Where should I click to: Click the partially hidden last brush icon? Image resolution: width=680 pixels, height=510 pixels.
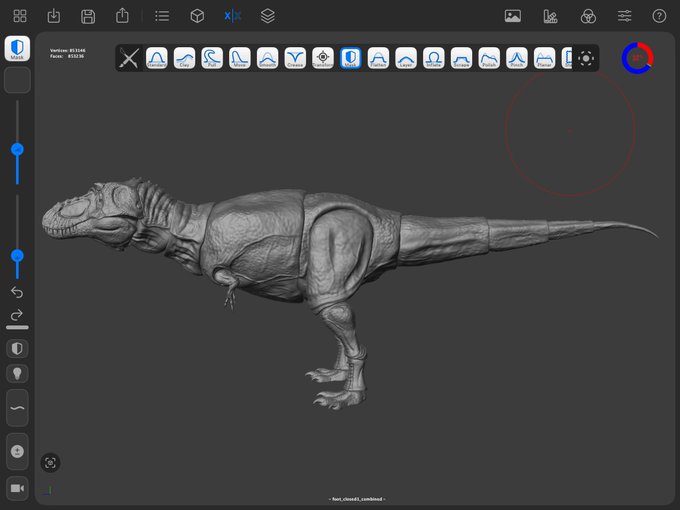[567, 58]
